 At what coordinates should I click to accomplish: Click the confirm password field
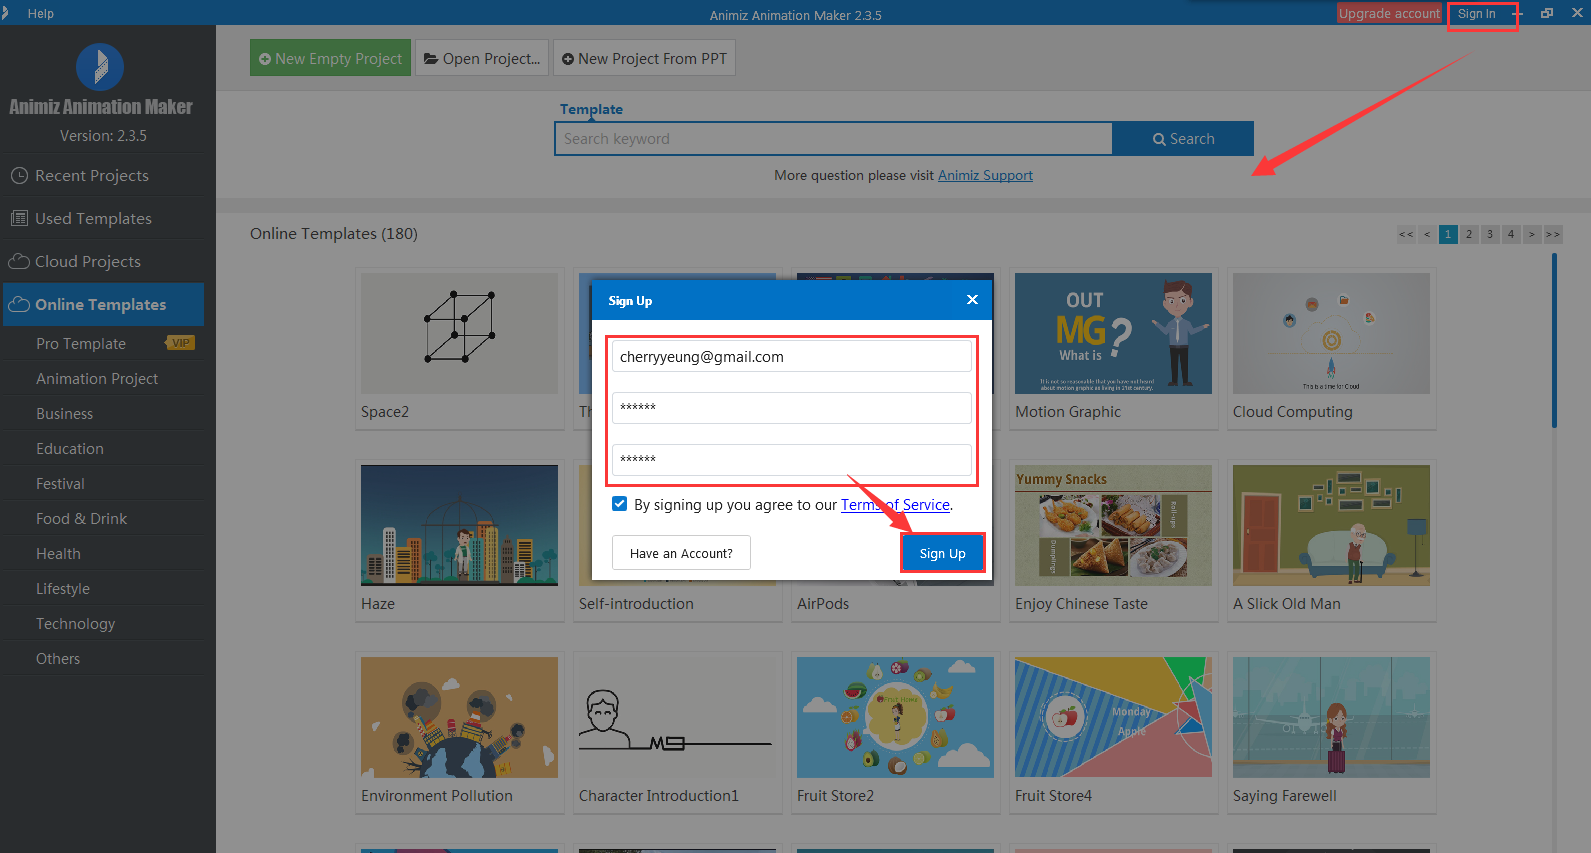(792, 459)
